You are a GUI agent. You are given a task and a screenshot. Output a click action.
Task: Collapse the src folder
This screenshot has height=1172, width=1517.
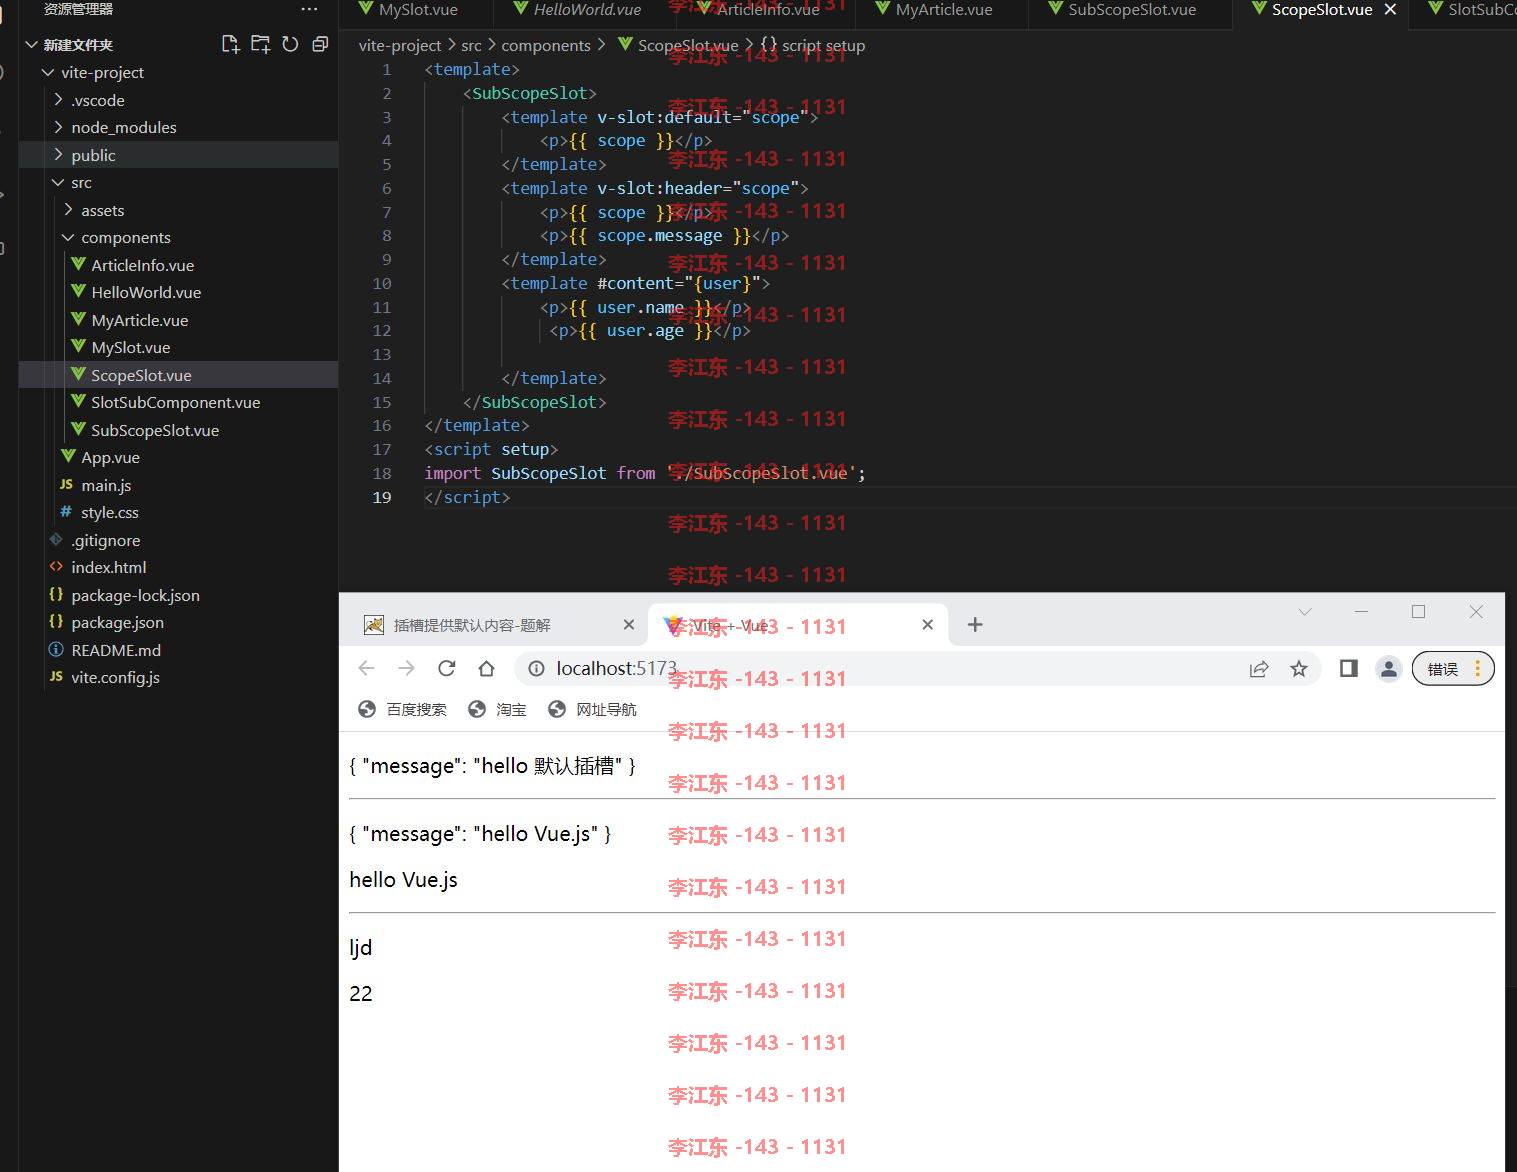coord(58,182)
